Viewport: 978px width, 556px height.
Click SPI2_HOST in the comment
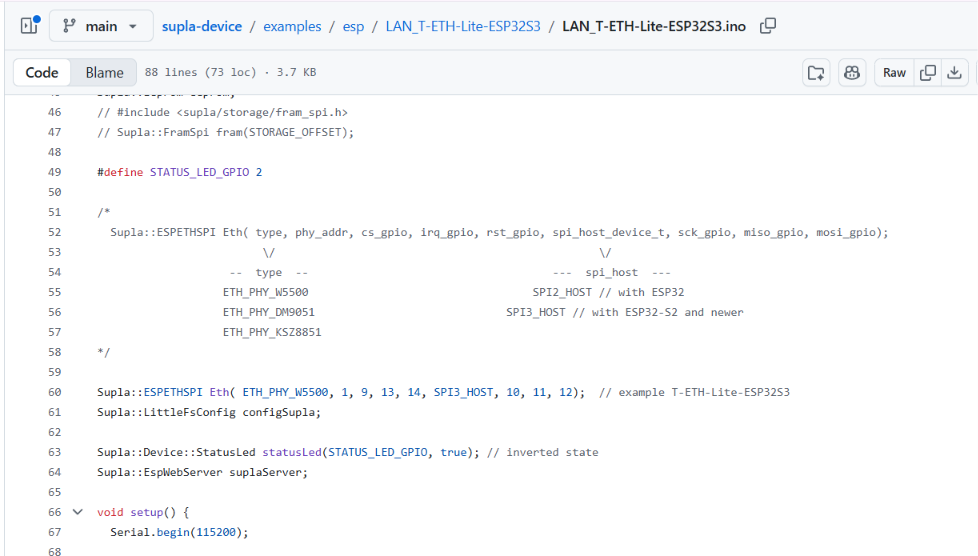[562, 292]
